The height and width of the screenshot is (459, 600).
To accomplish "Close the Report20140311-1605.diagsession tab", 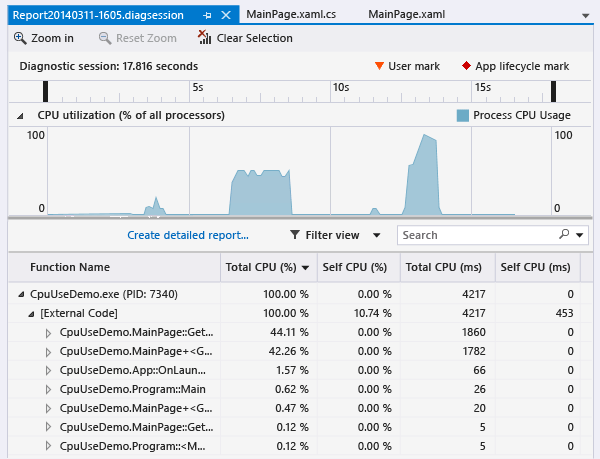I will (x=226, y=15).
